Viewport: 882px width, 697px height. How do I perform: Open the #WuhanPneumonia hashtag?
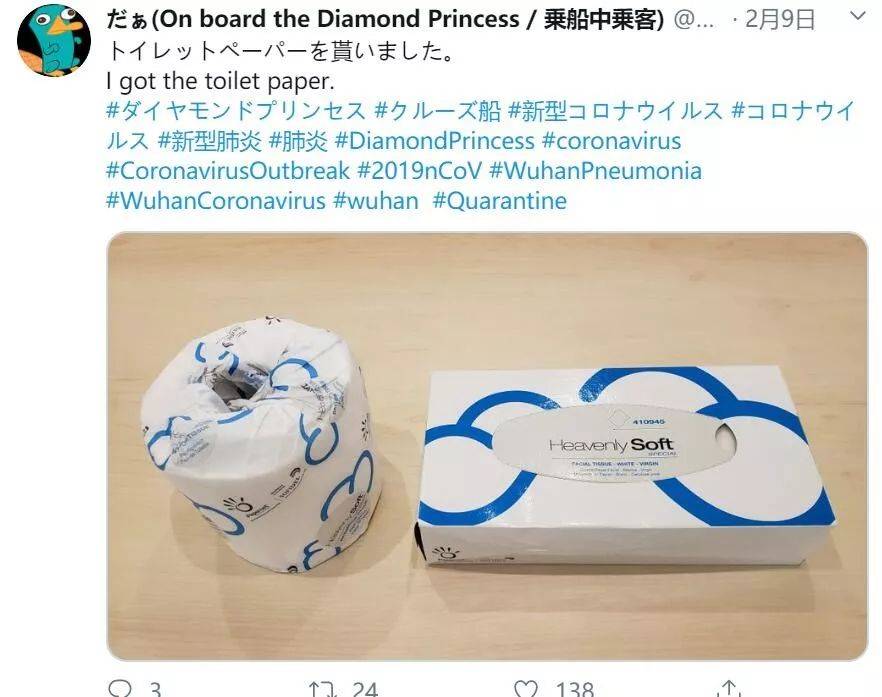point(596,170)
